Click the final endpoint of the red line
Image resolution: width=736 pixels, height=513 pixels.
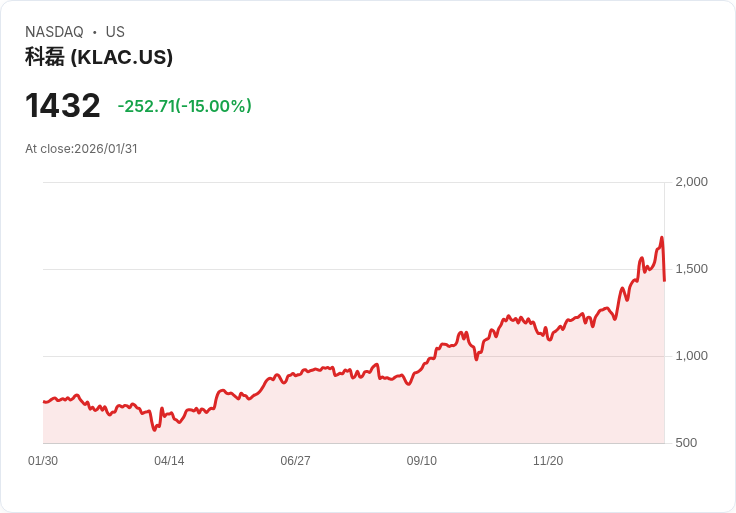(x=664, y=281)
